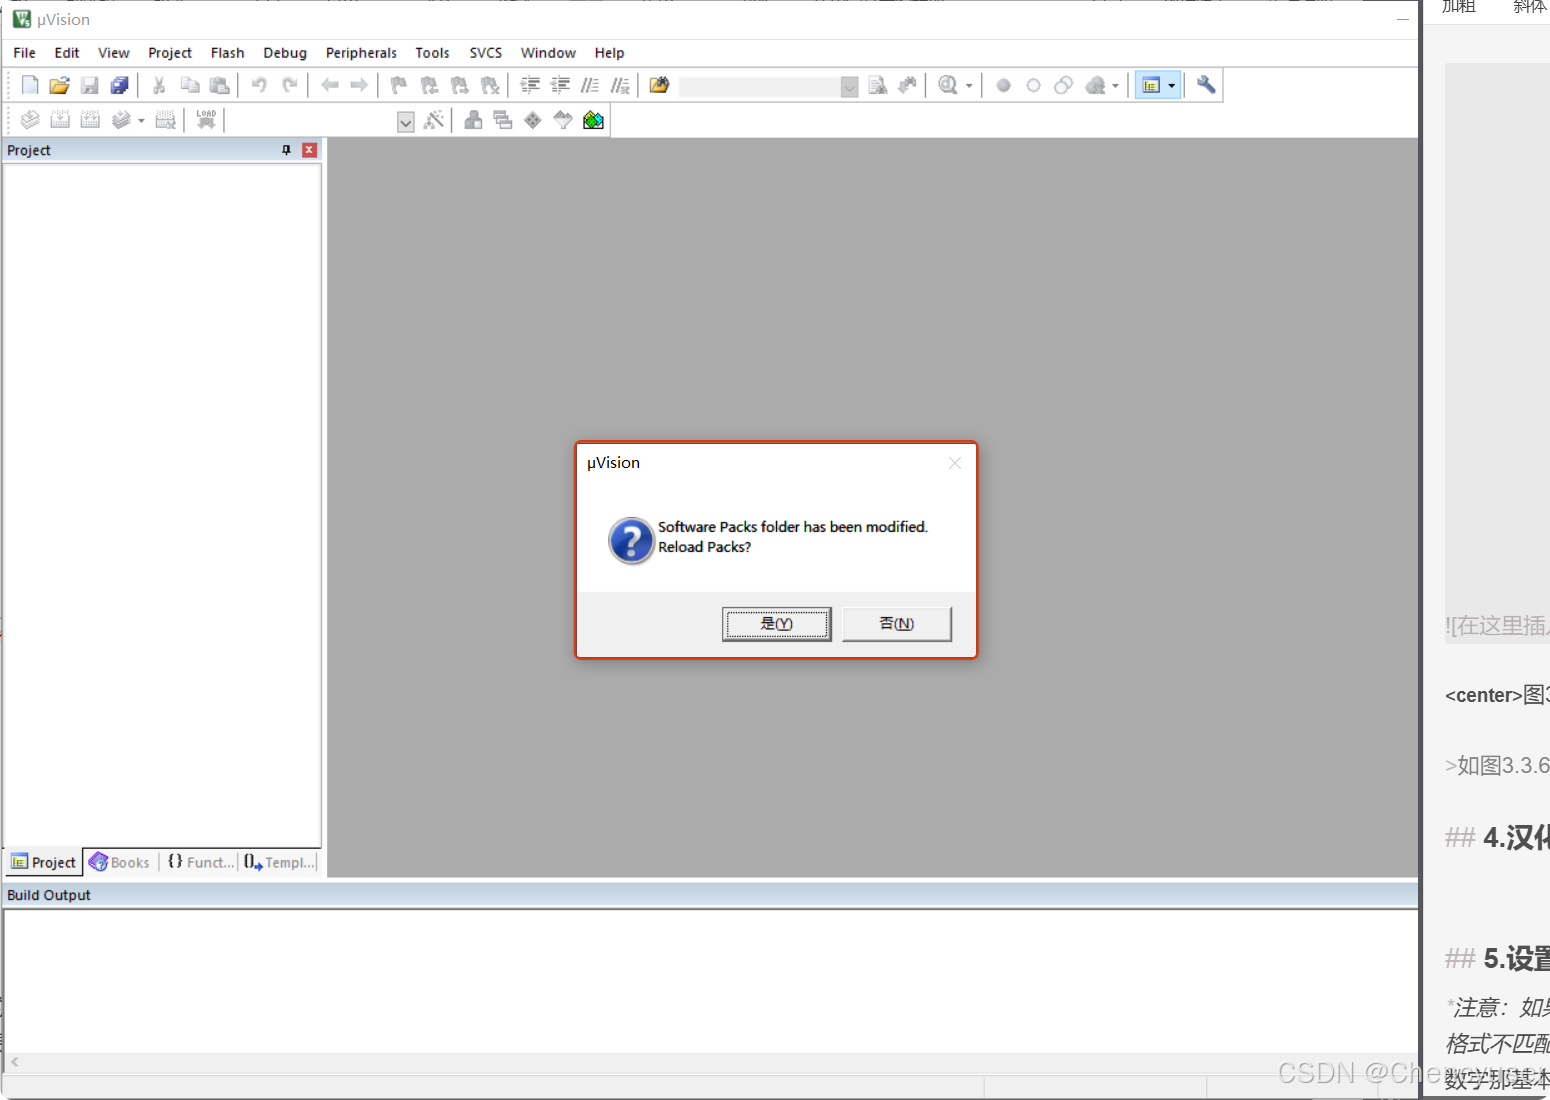Click the Redo arrow icon
The image size is (1550, 1100).
290,85
